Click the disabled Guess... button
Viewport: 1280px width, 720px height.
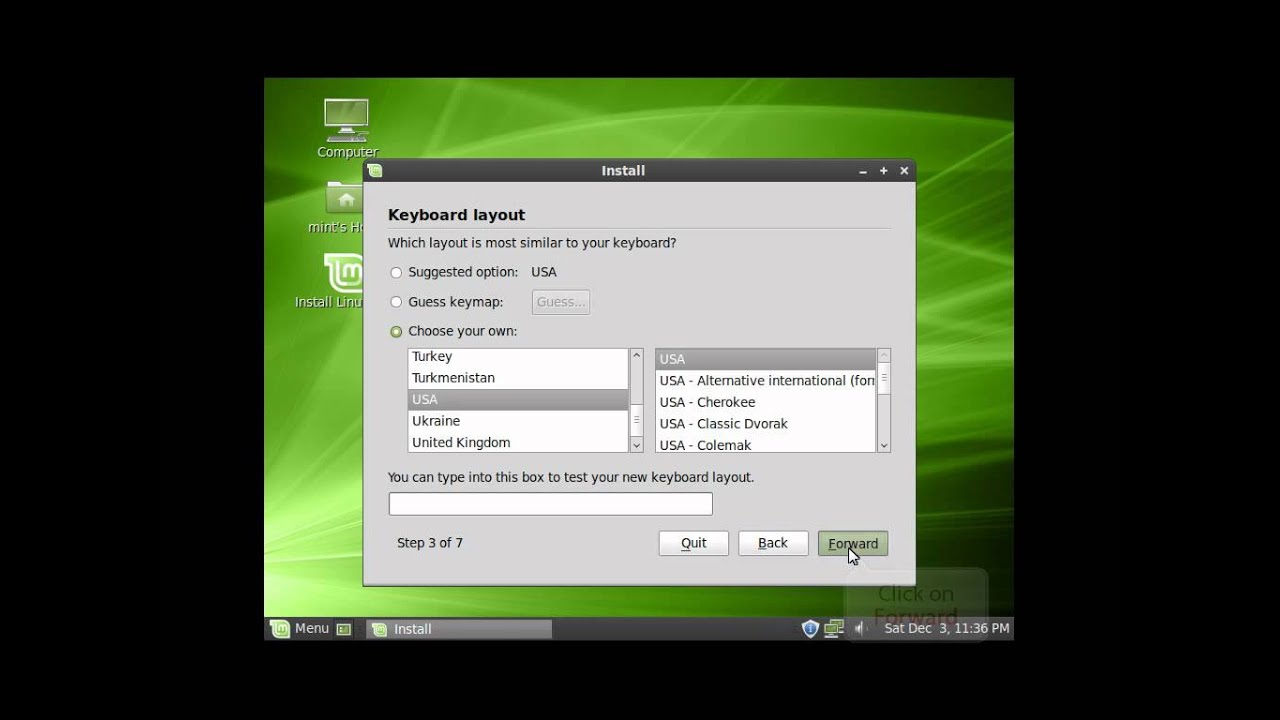[x=561, y=302]
